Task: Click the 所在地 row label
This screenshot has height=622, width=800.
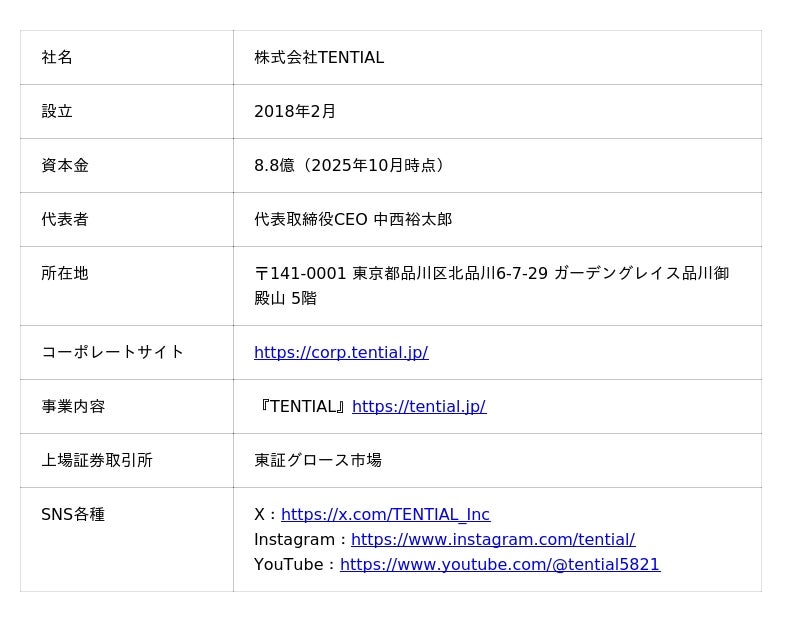Action: [x=65, y=273]
